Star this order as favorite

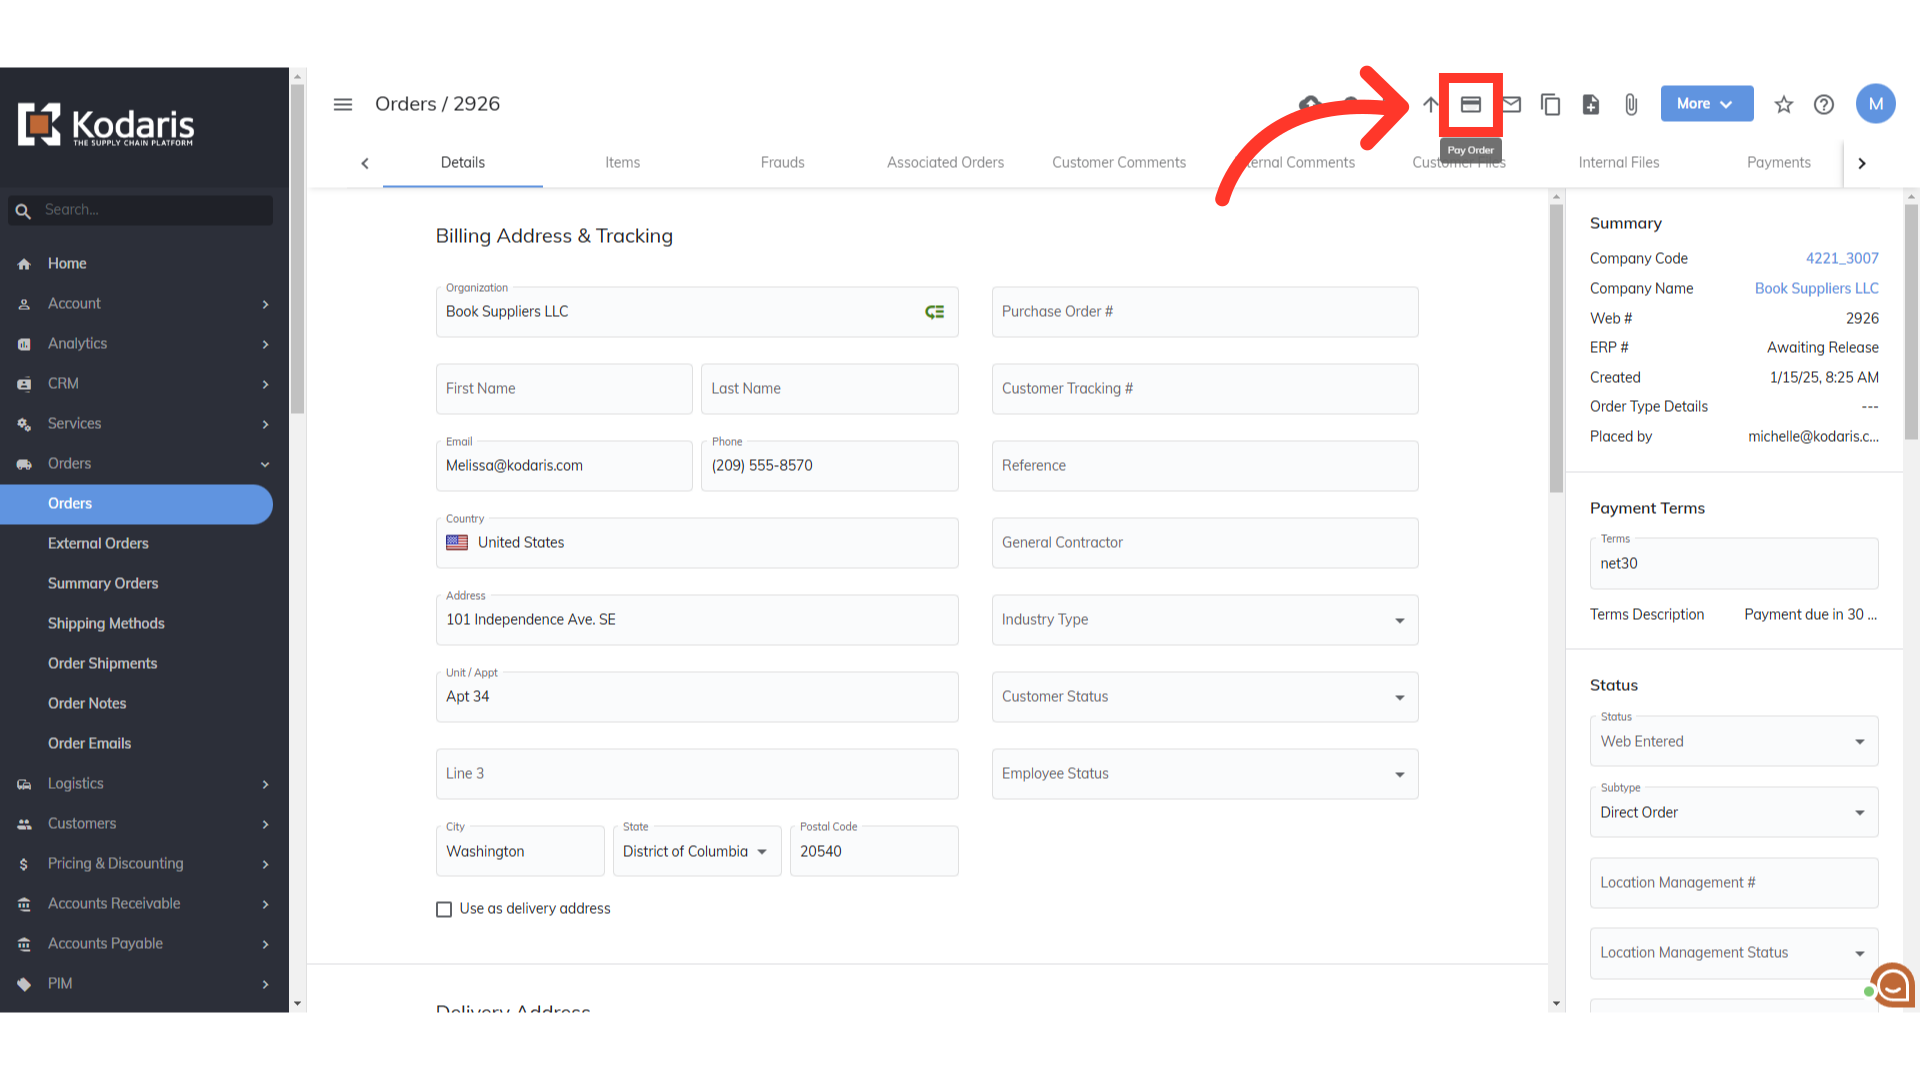1783,104
